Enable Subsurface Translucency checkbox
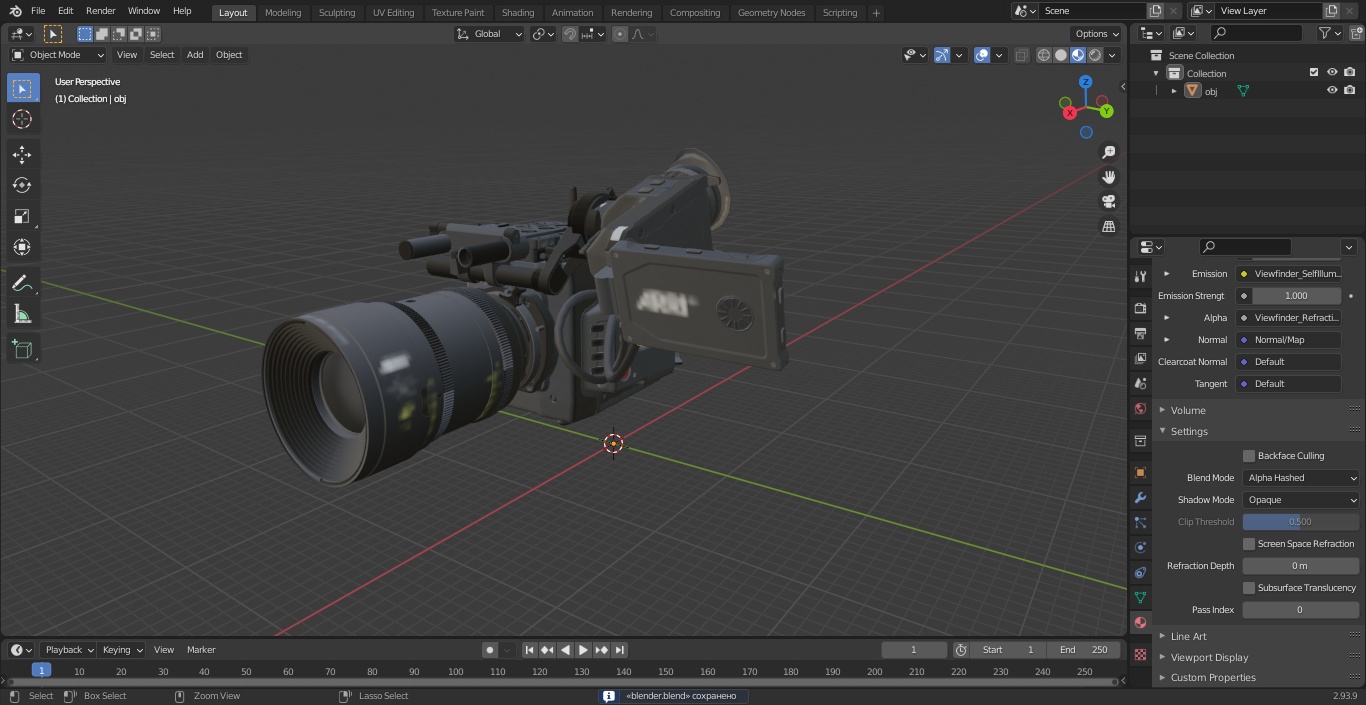This screenshot has width=1366, height=705. click(x=1249, y=588)
